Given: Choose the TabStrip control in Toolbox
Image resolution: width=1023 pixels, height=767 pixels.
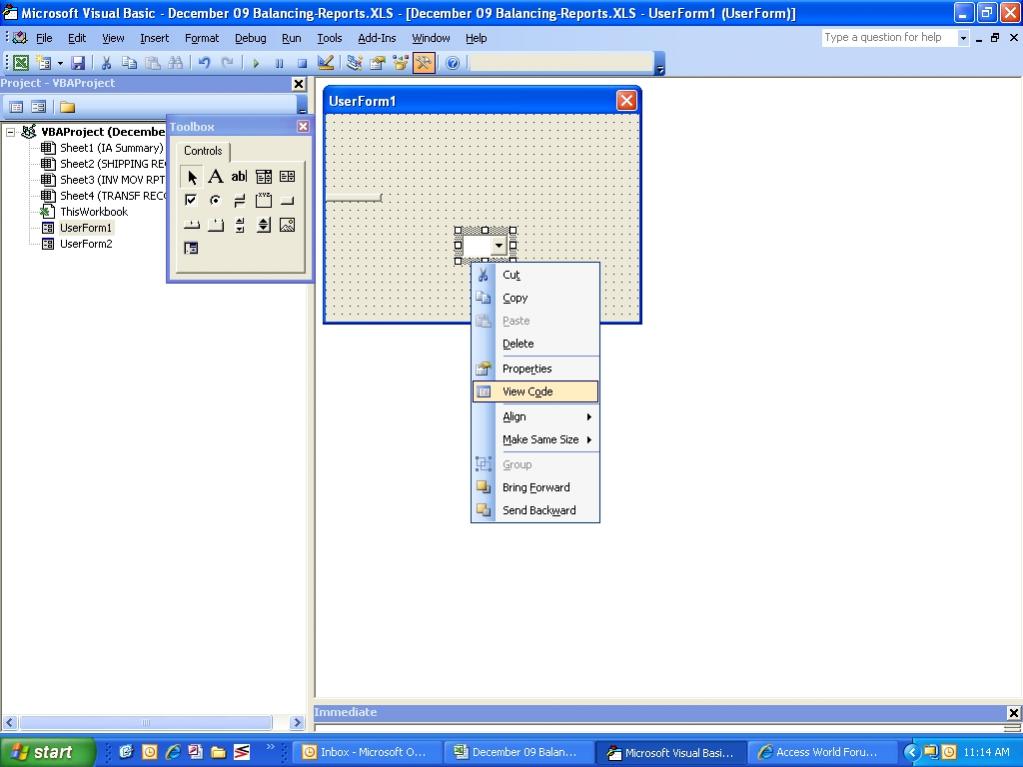Looking at the screenshot, I should tap(191, 225).
